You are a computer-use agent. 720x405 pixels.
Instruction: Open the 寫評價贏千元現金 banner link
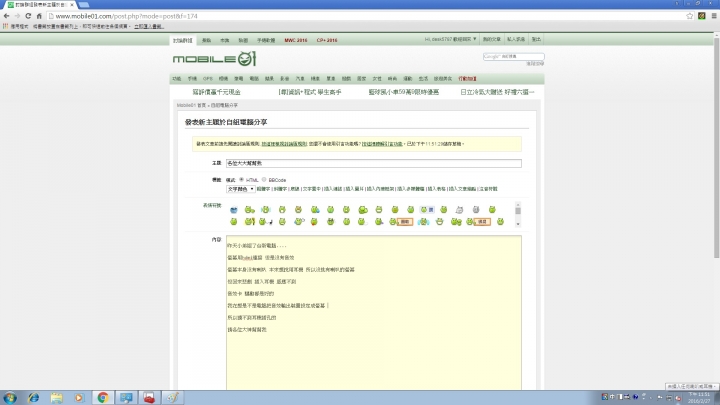coord(216,92)
